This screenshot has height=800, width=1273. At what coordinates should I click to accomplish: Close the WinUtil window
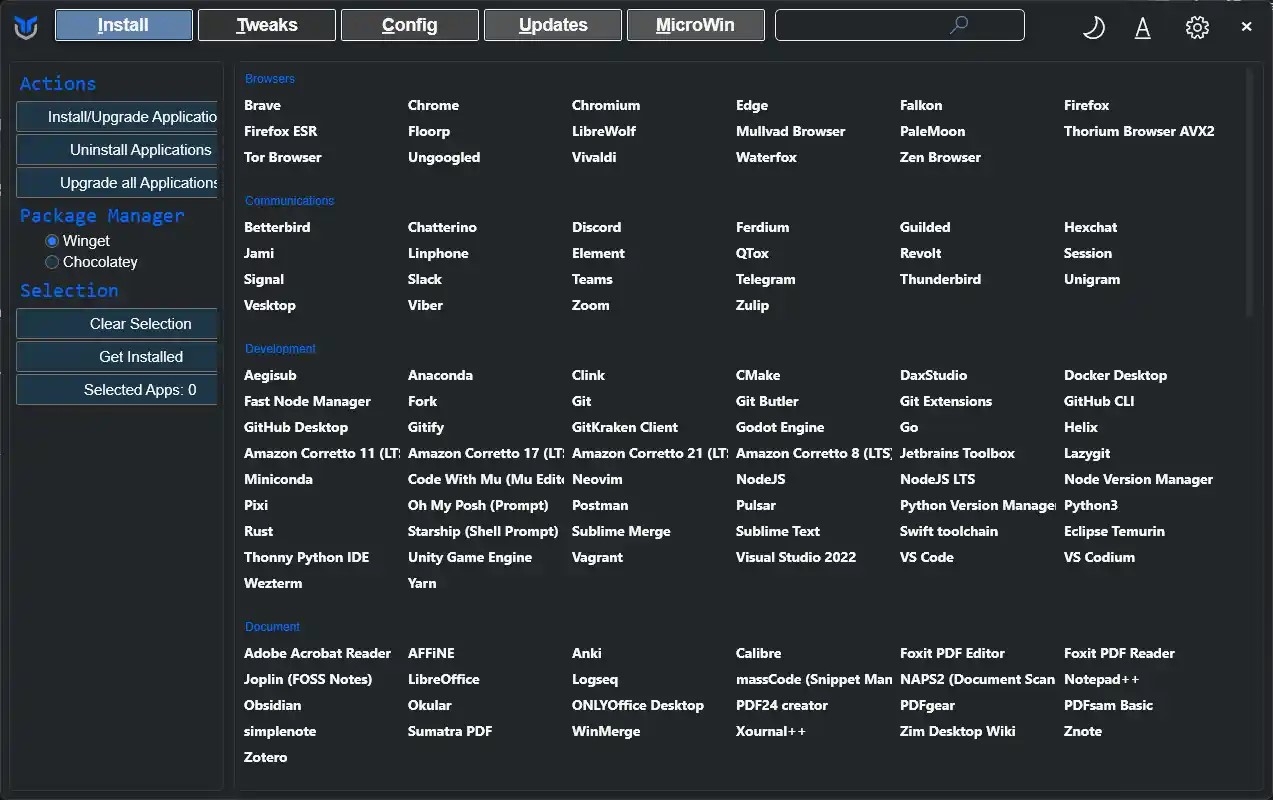[1246, 27]
